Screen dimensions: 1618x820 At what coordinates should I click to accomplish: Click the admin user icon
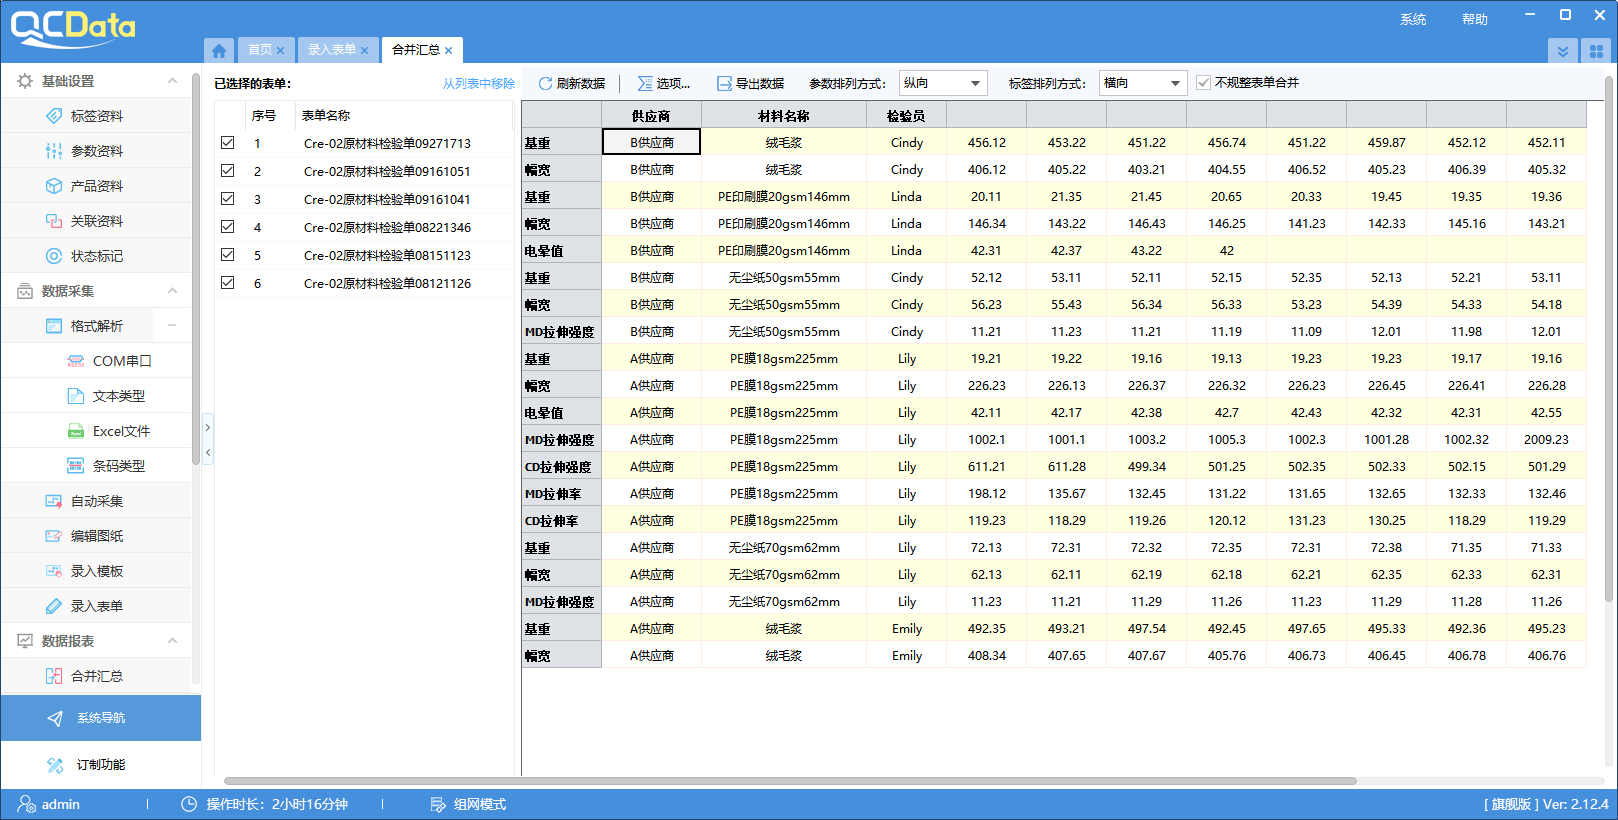pos(27,804)
